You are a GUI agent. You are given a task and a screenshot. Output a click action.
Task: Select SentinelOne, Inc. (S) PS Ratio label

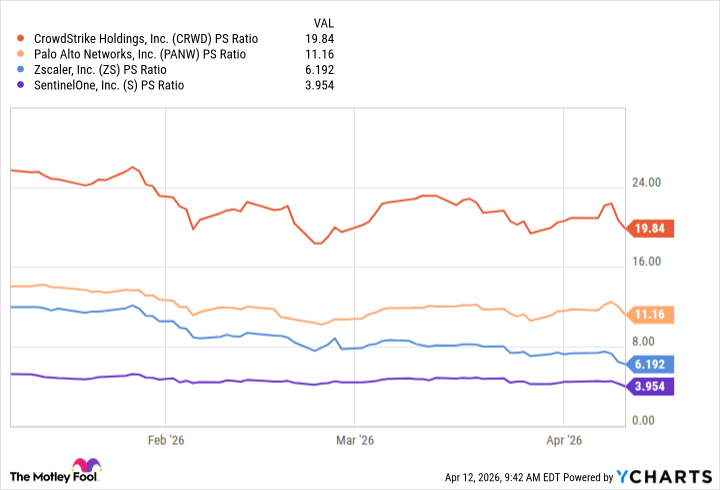pos(110,86)
